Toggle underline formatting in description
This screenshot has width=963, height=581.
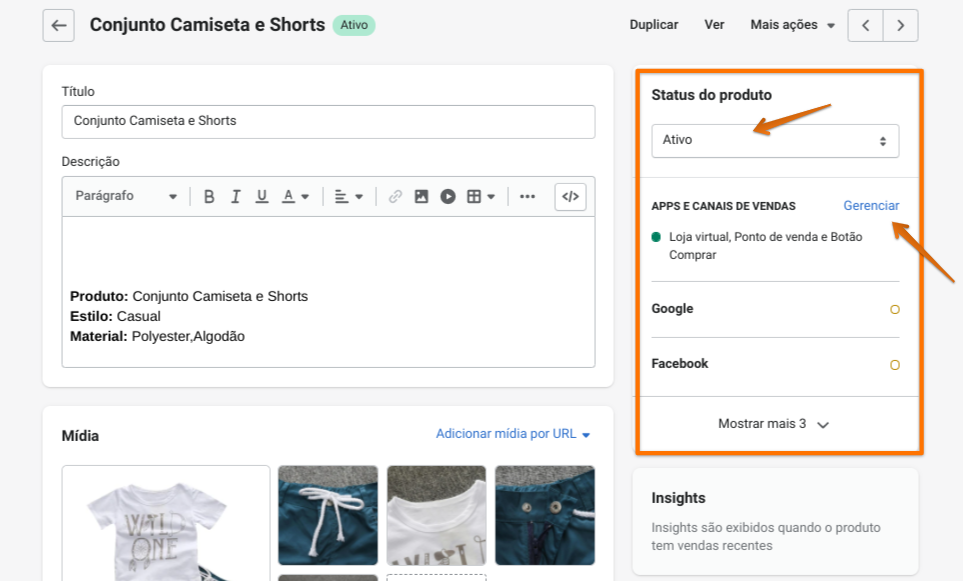(262, 197)
